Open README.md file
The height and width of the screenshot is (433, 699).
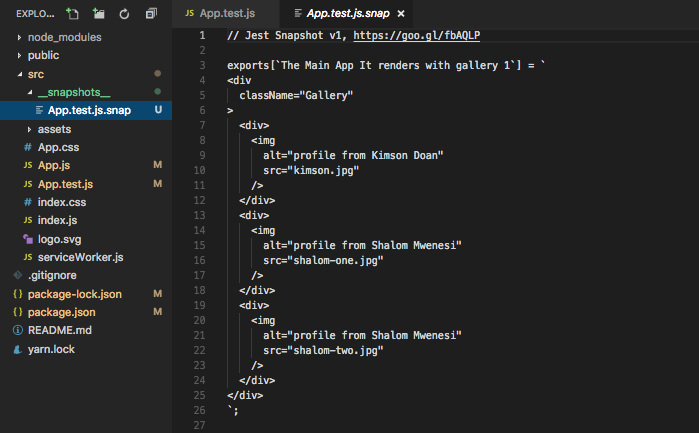pyautogui.click(x=60, y=330)
